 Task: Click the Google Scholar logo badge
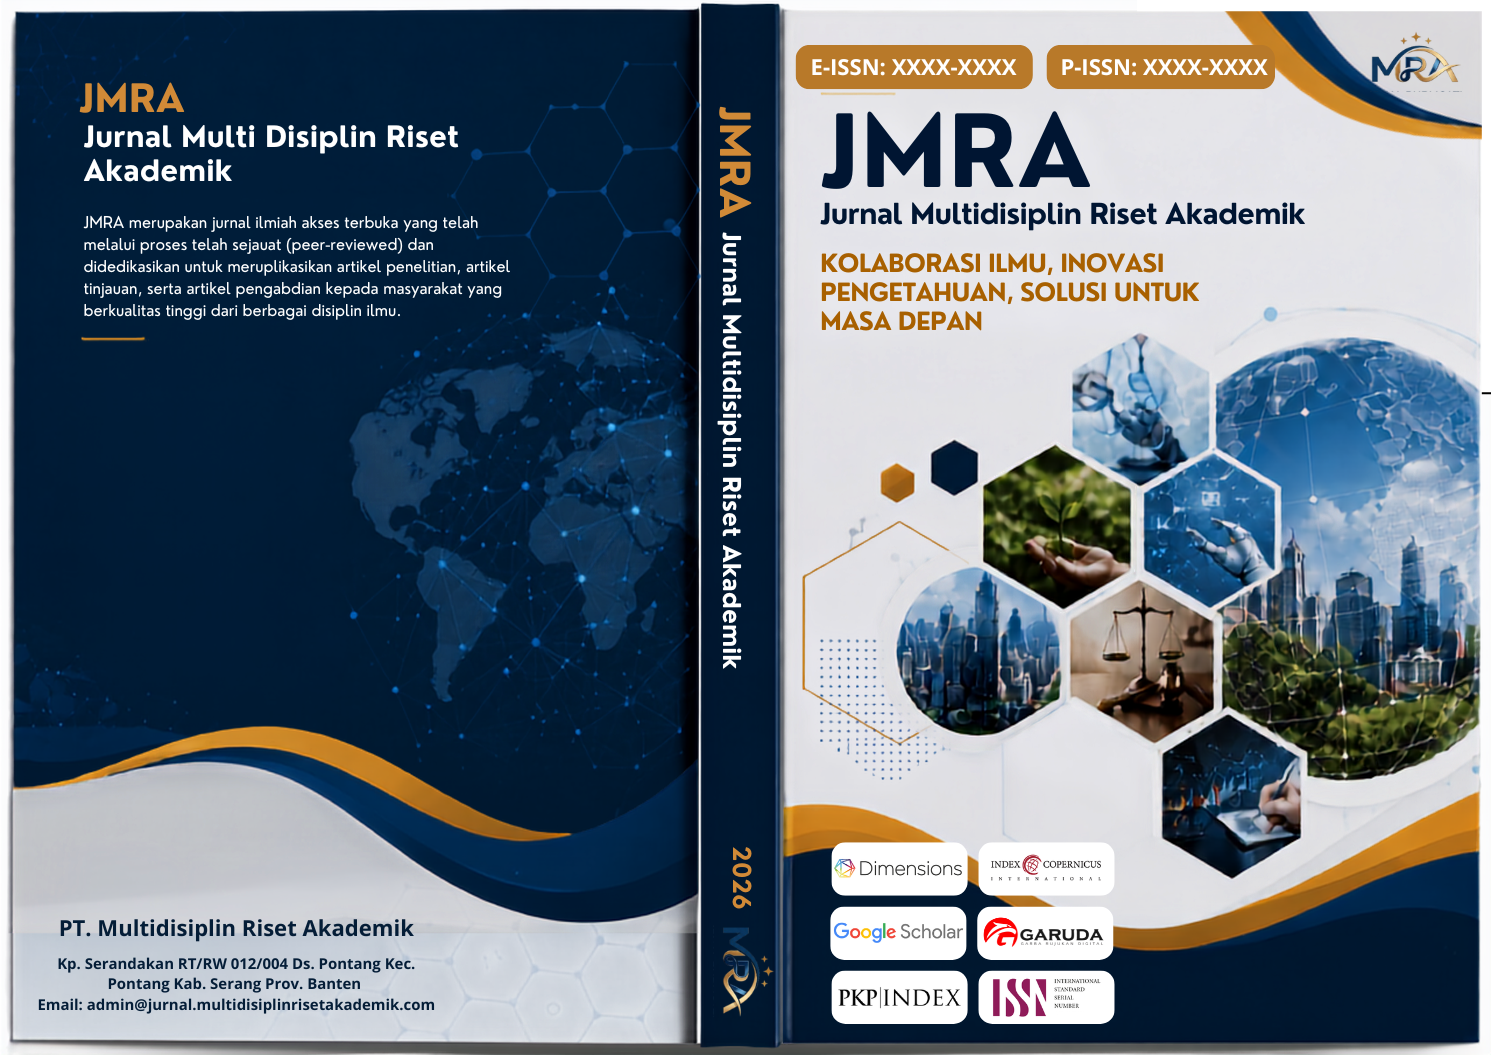tap(898, 933)
